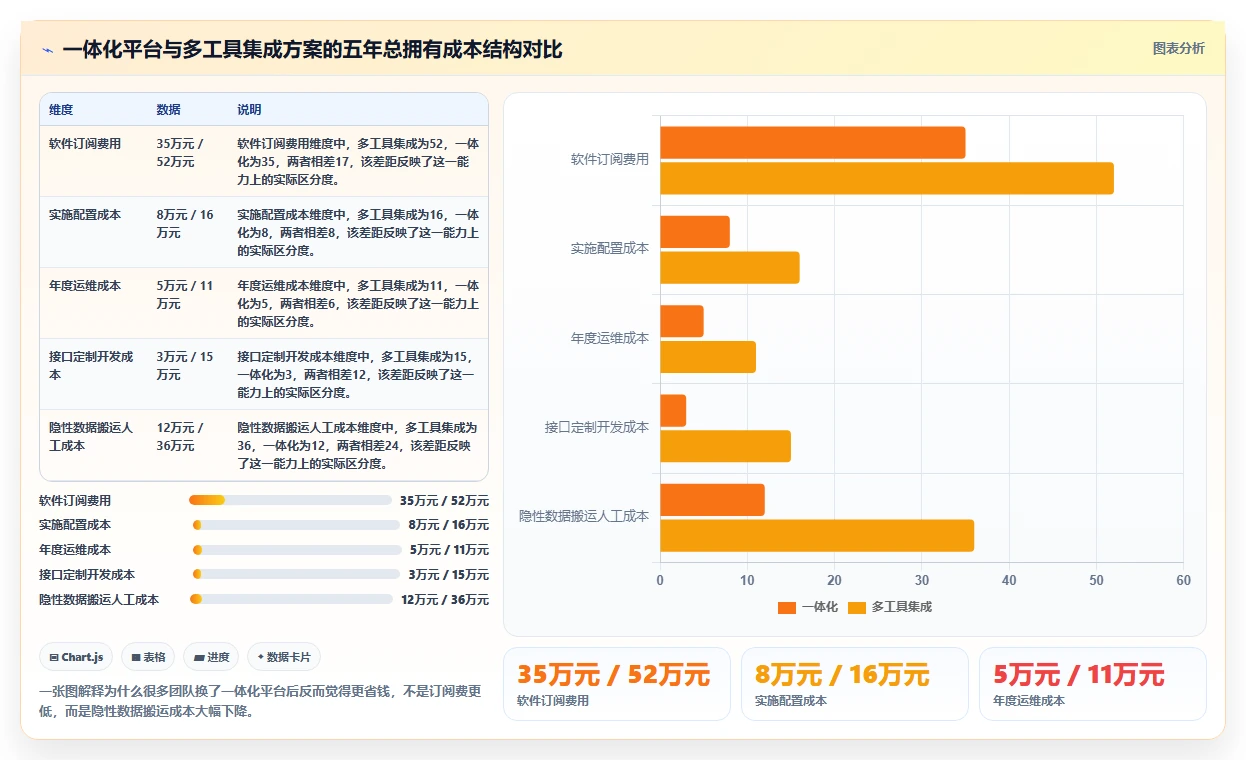Click 软件订阅费用 in the table's first column
Image resolution: width=1246 pixels, height=760 pixels.
click(x=85, y=144)
